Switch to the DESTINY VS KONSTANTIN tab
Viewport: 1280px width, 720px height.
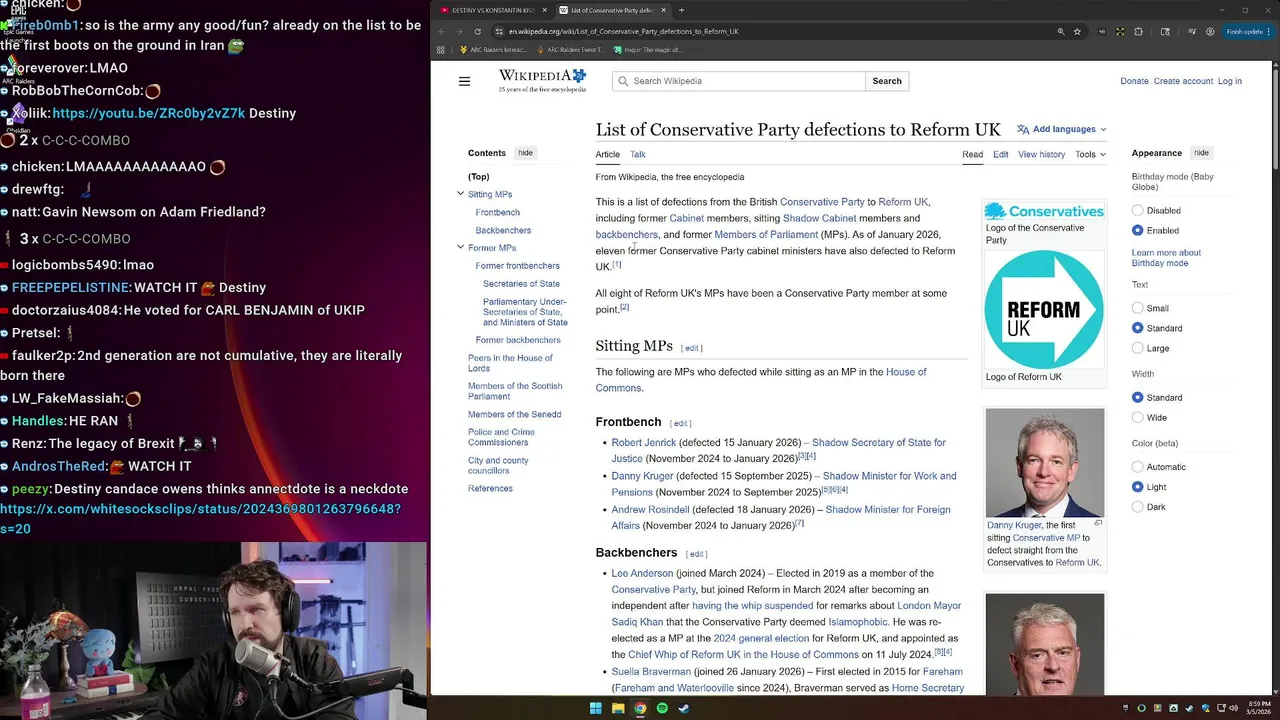tap(491, 10)
